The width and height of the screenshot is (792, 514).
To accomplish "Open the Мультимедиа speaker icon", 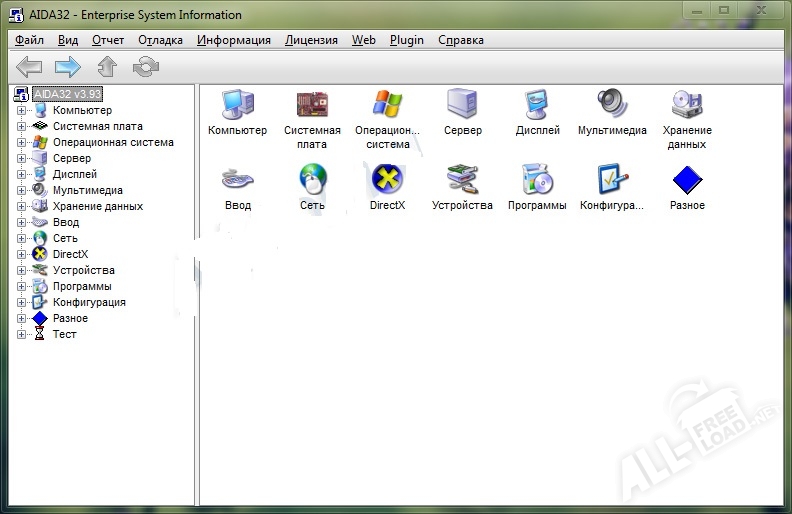I will pos(612,106).
